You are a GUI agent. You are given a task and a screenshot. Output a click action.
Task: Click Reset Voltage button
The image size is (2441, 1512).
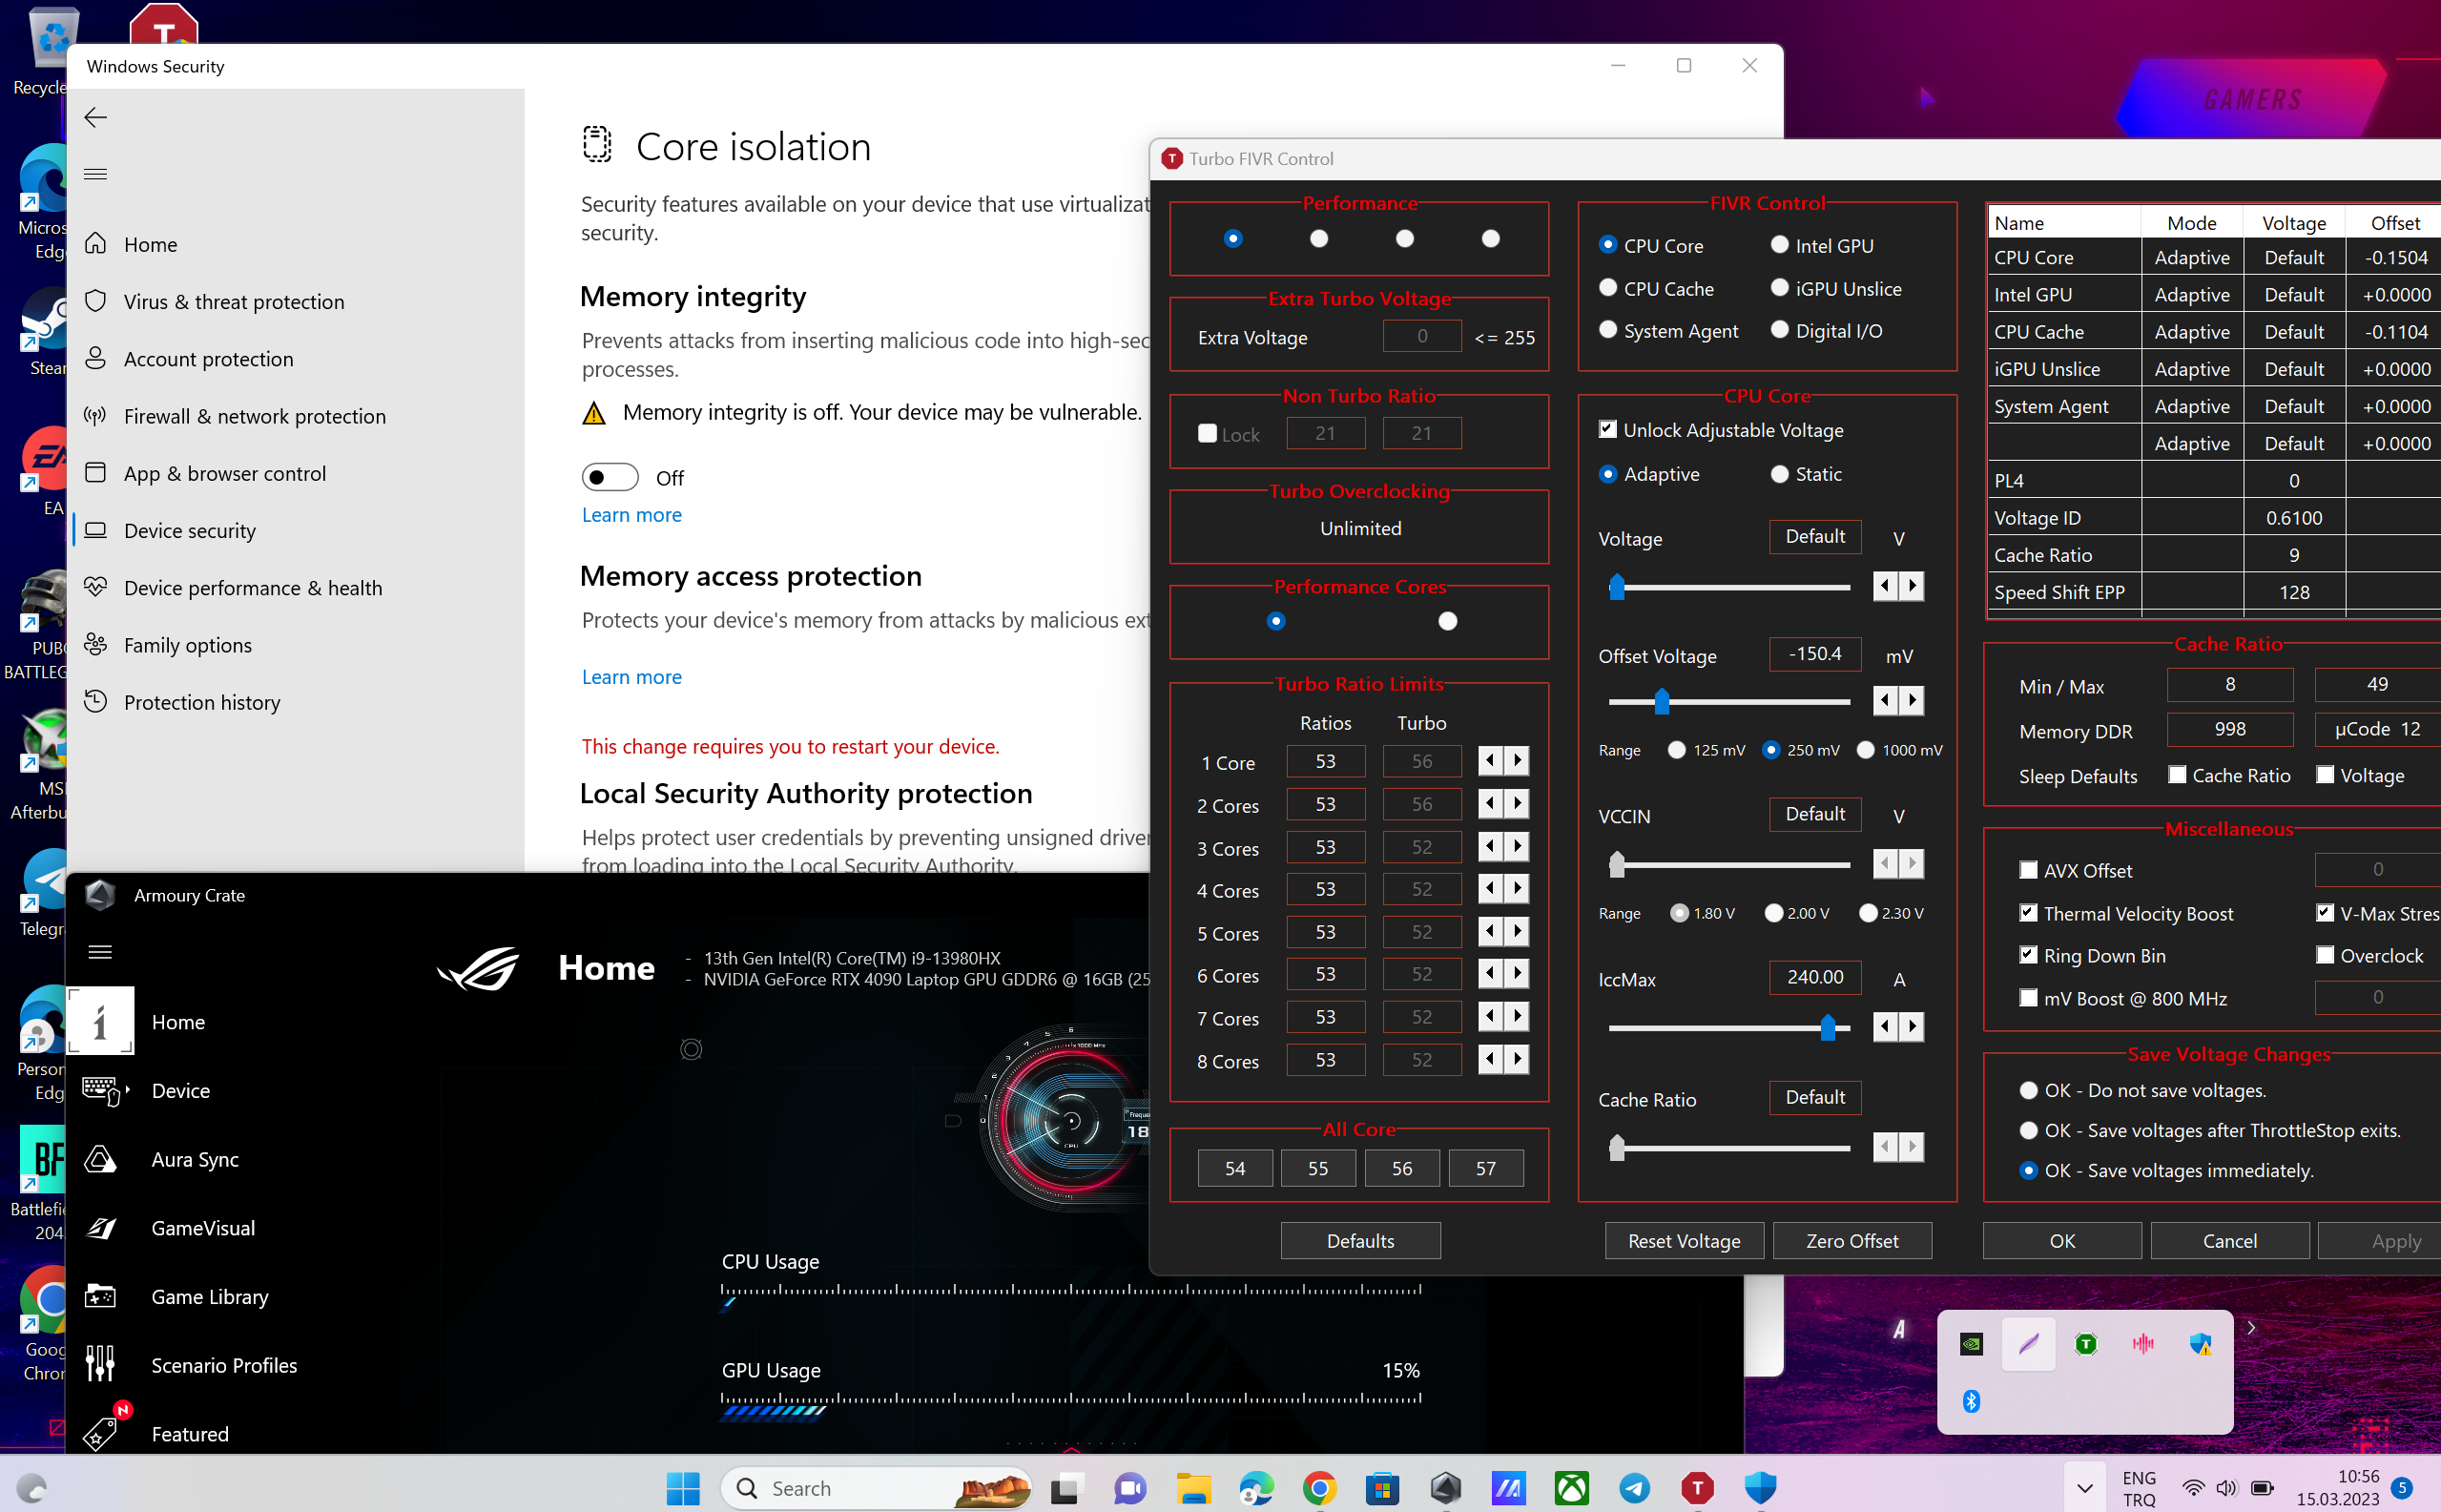(x=1681, y=1240)
